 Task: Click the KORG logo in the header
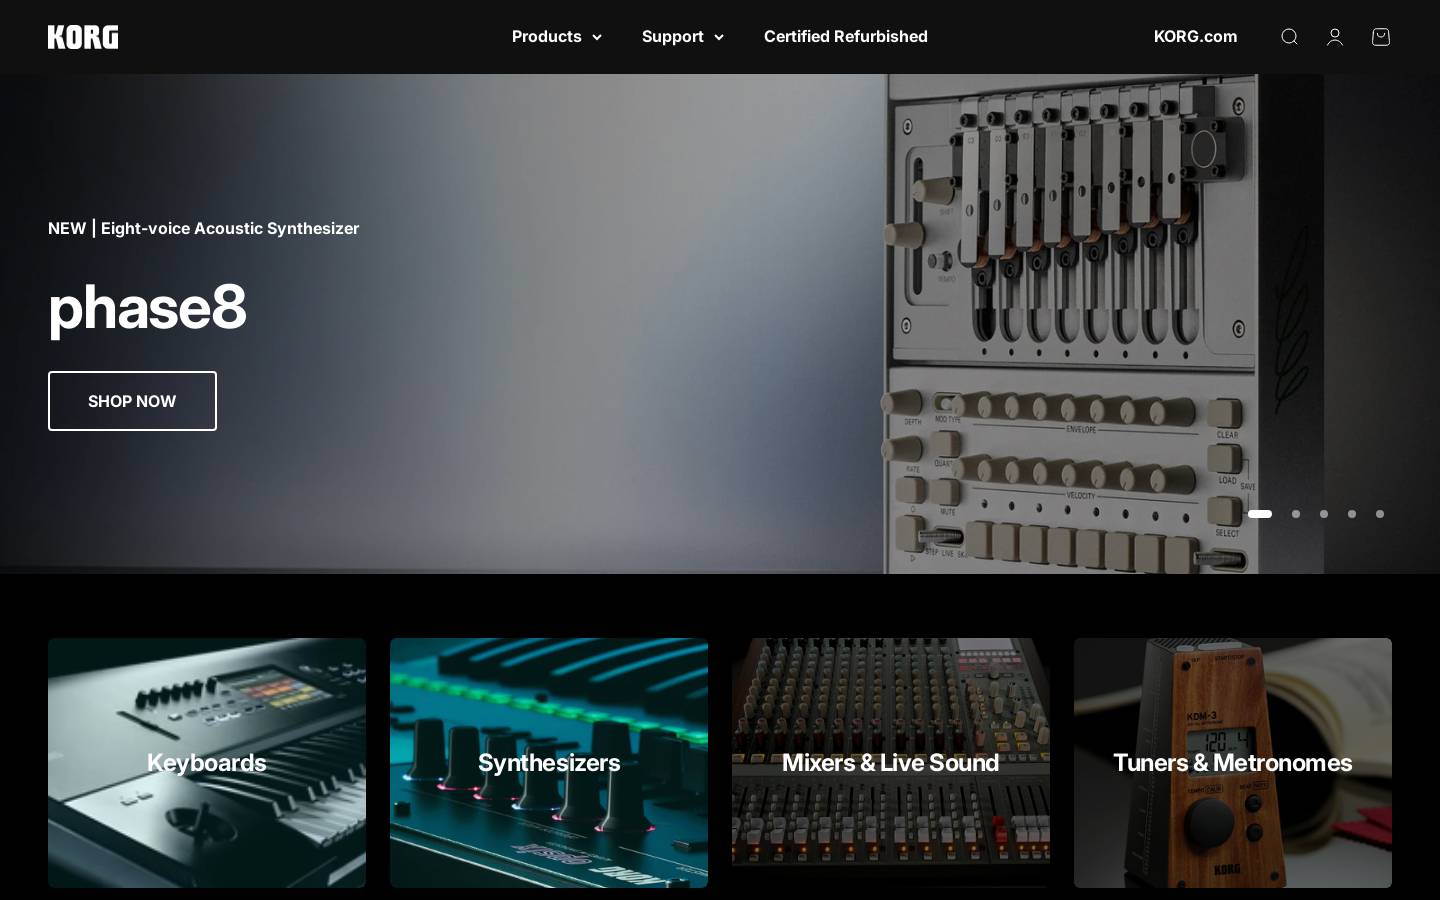(x=83, y=37)
